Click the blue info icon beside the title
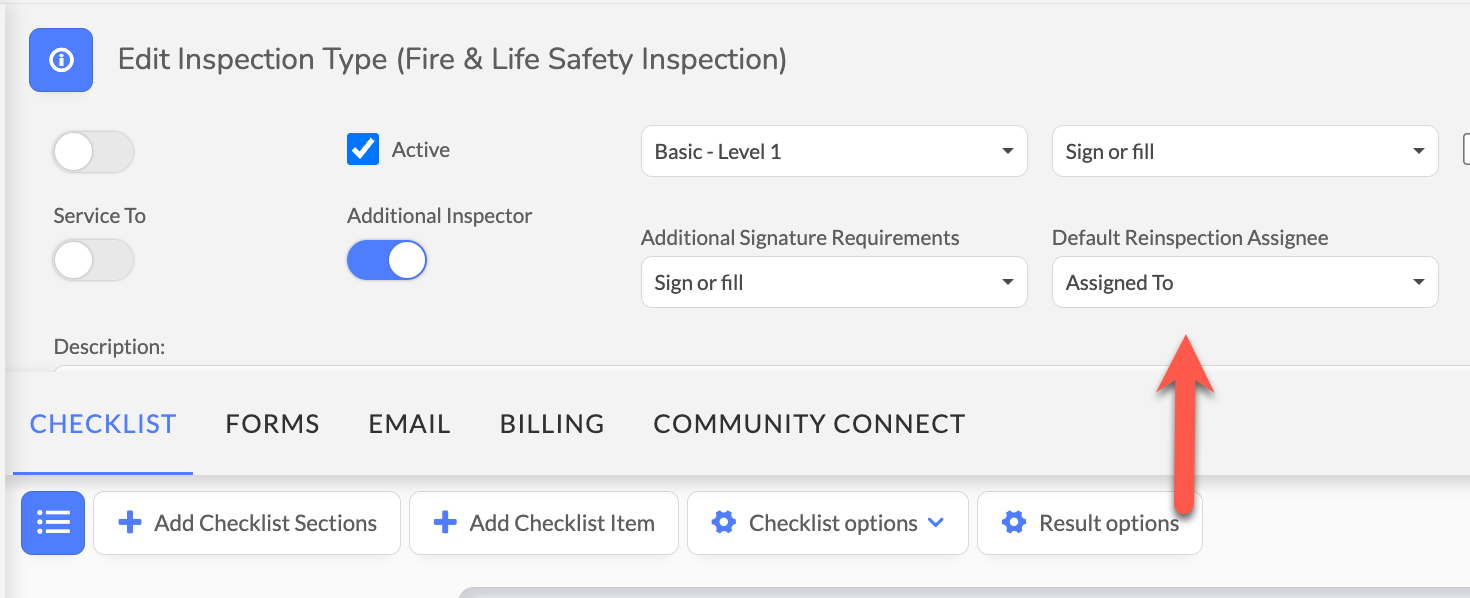Screen dimensions: 1470x598 click(x=61, y=60)
